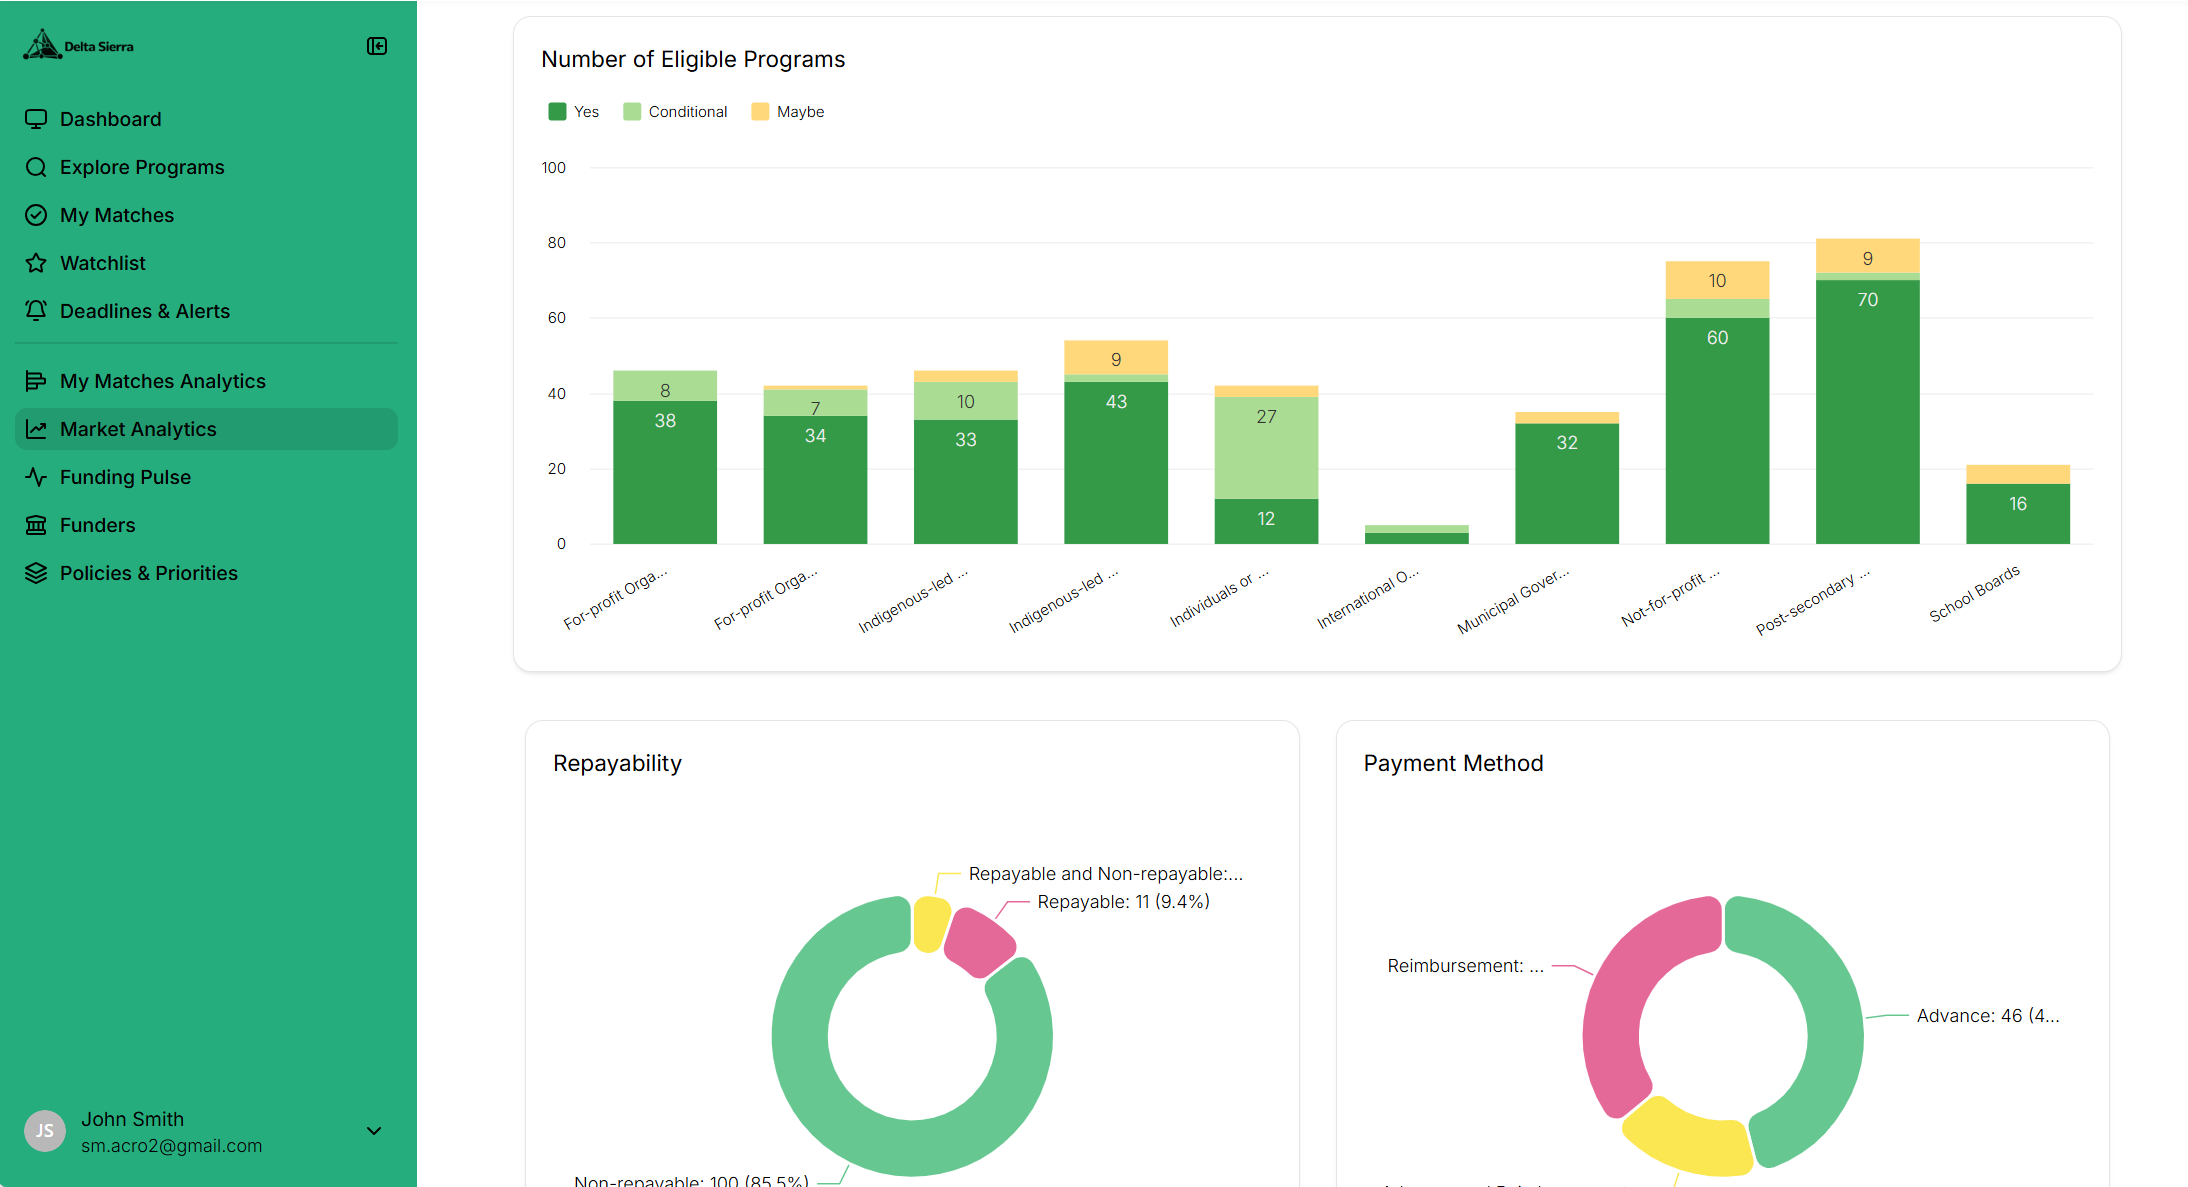Toggle the Conditional legend series
2188x1187 pixels.
[x=675, y=112]
